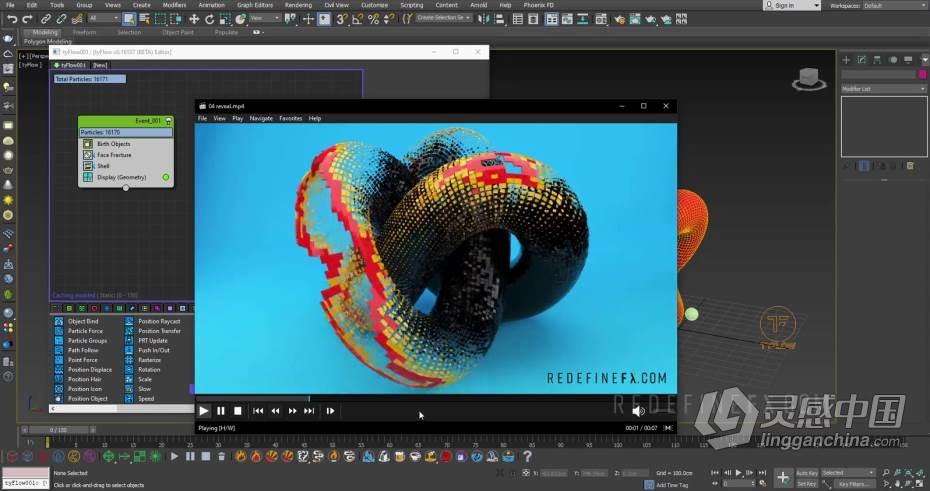This screenshot has height=491, width=930.
Task: Click the Percent Snap toggle icon
Action: (373, 19)
